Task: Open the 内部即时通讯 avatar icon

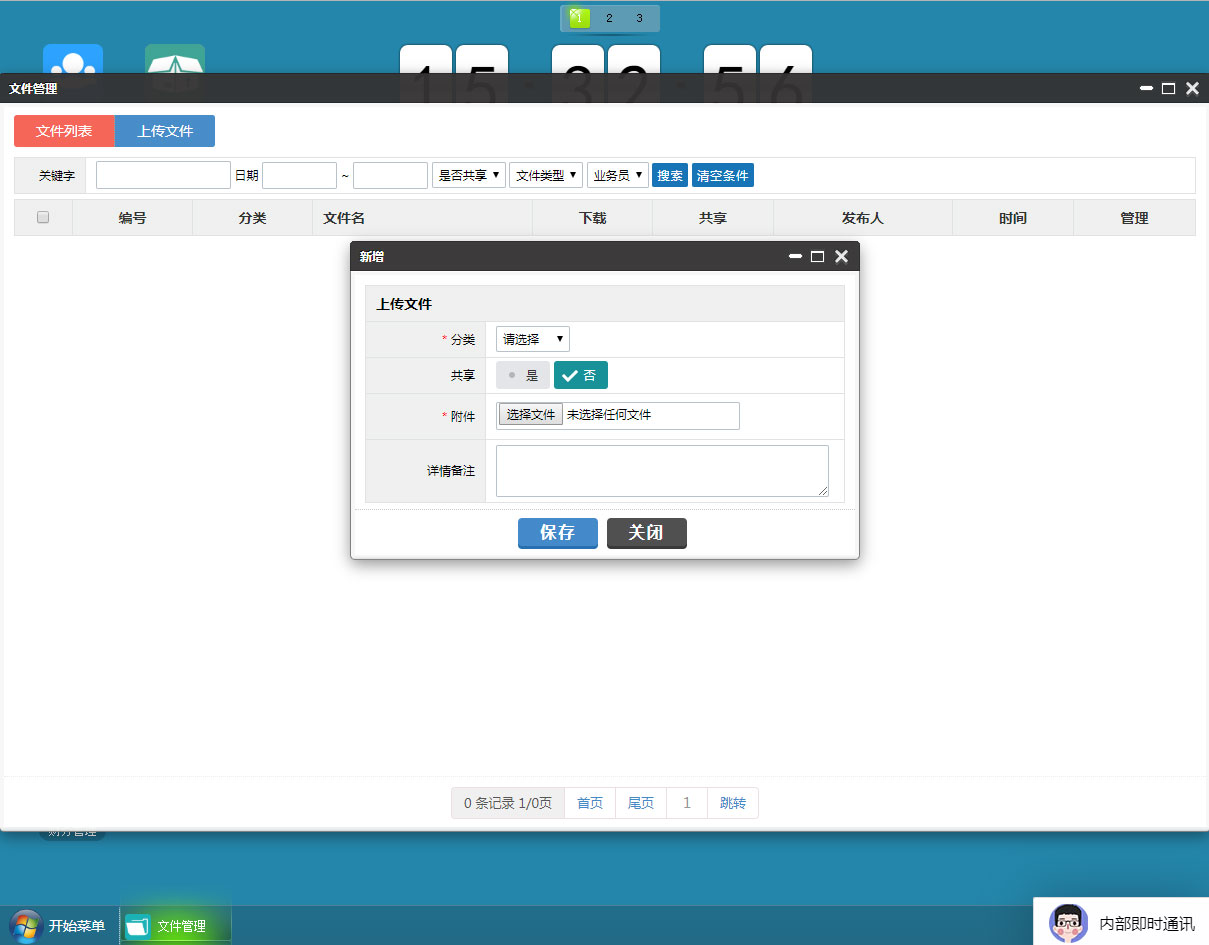Action: (x=1068, y=923)
